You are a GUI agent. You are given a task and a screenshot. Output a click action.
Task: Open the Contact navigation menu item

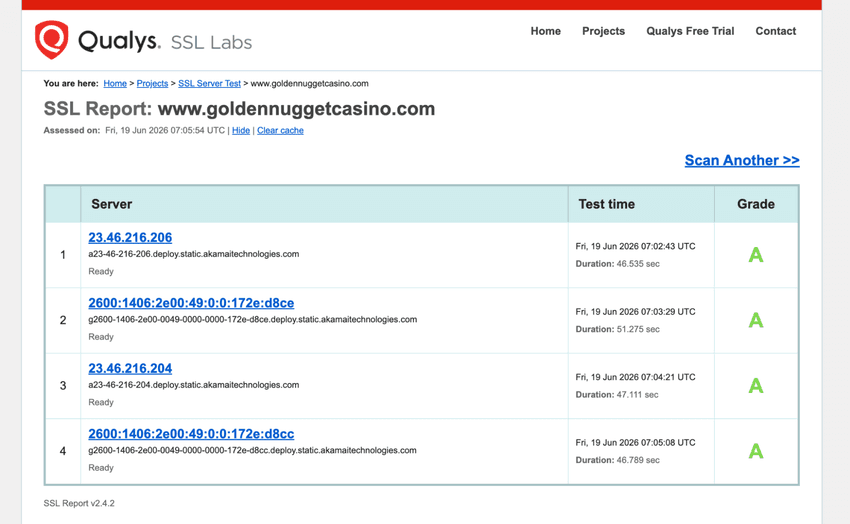click(x=776, y=31)
